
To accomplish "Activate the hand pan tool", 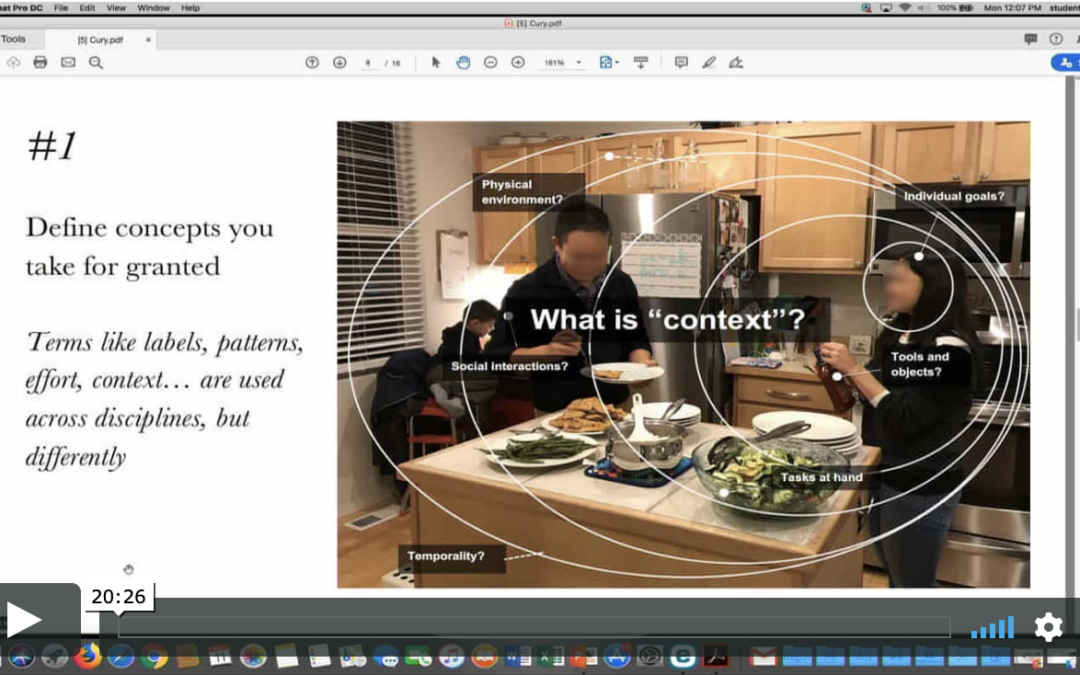I will pos(463,63).
